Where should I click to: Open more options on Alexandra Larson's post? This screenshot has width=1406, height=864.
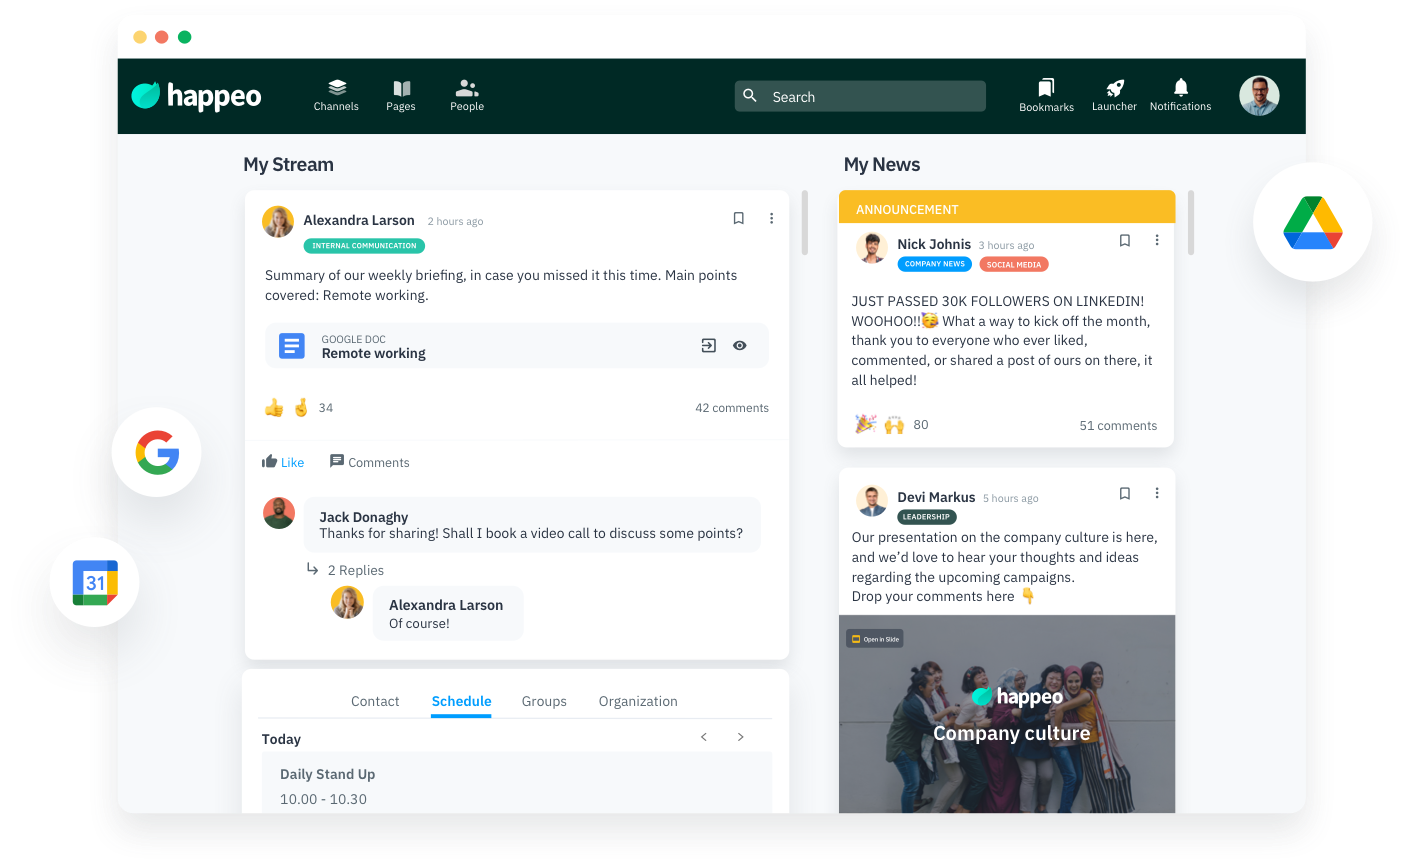click(x=771, y=218)
